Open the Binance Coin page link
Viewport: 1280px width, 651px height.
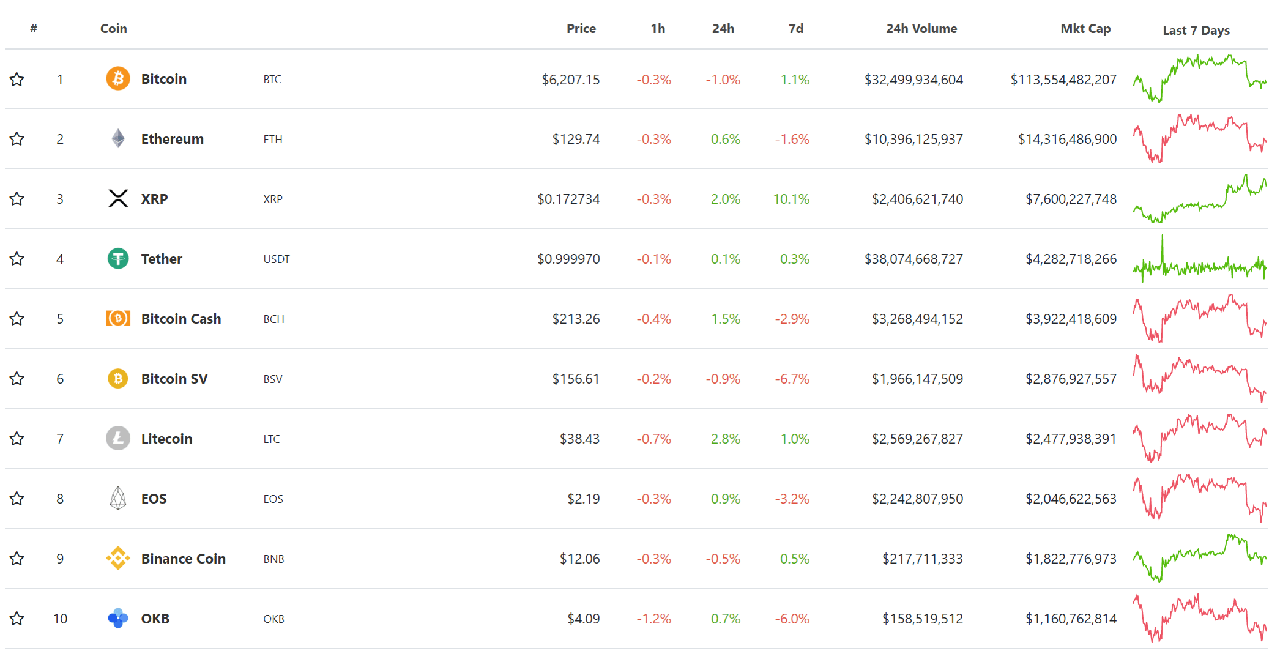pos(183,559)
